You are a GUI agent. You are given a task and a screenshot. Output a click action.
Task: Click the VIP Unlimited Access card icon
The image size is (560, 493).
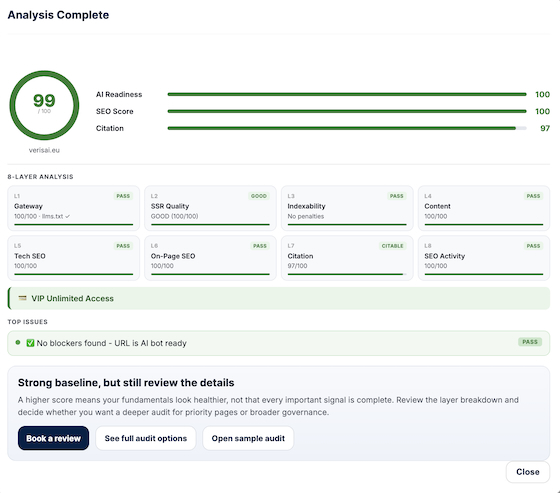point(22,298)
